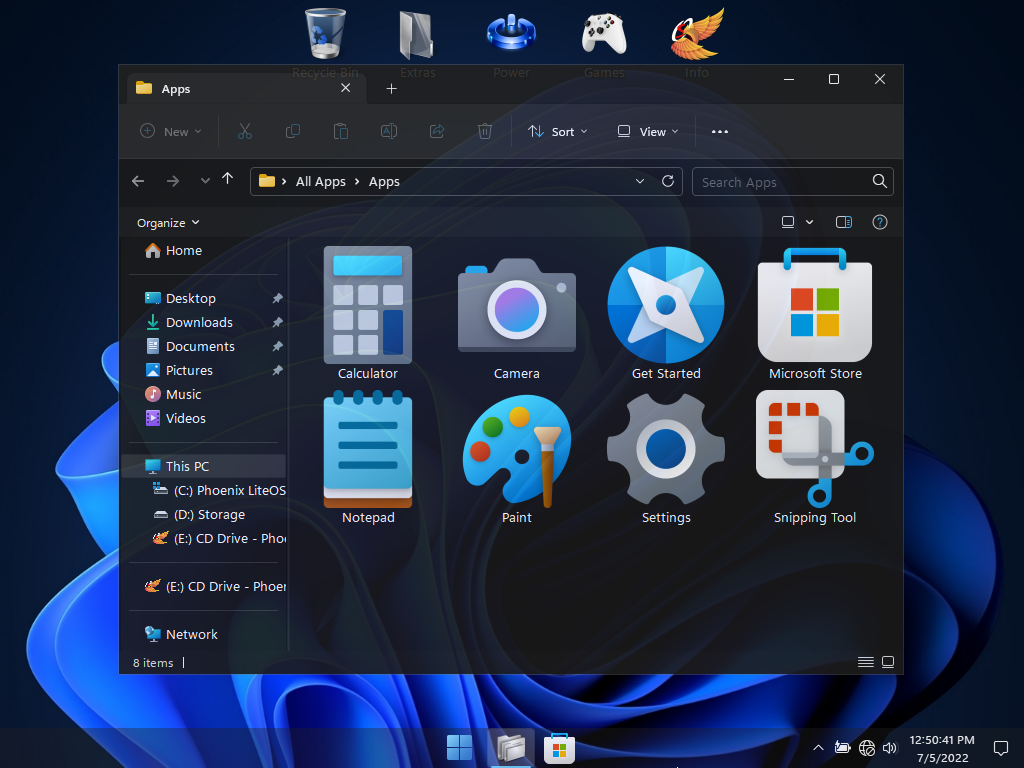The height and width of the screenshot is (768, 1024).
Task: Open the notification center icon
Action: [1000, 748]
